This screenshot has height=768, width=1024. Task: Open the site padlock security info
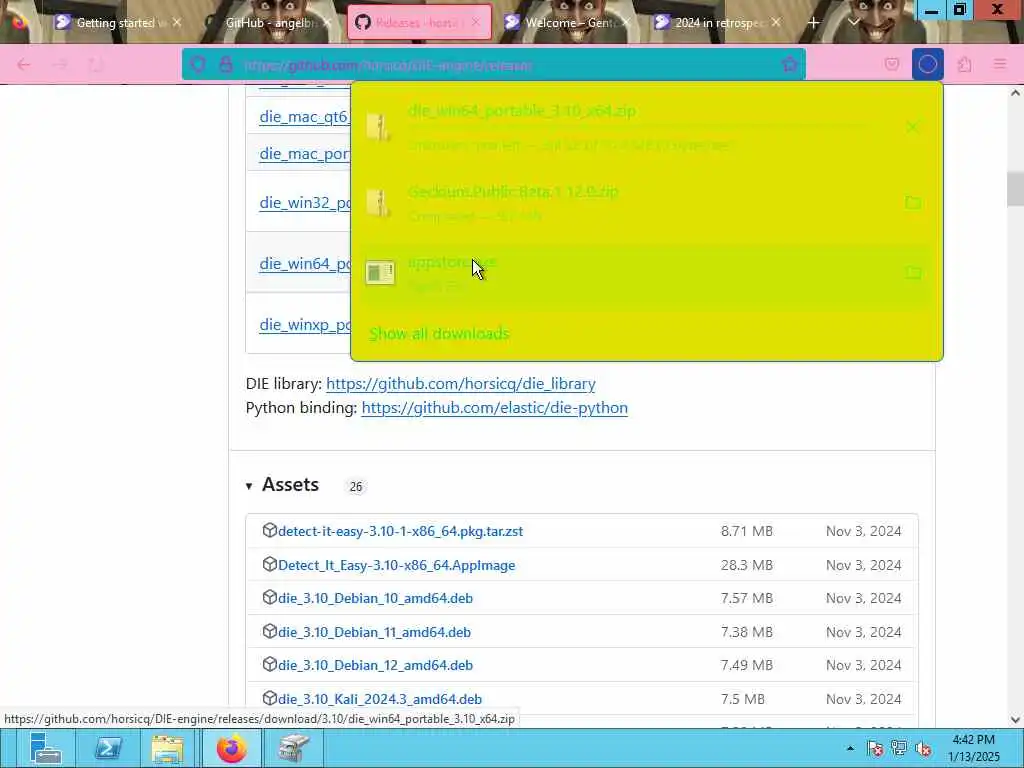[226, 65]
